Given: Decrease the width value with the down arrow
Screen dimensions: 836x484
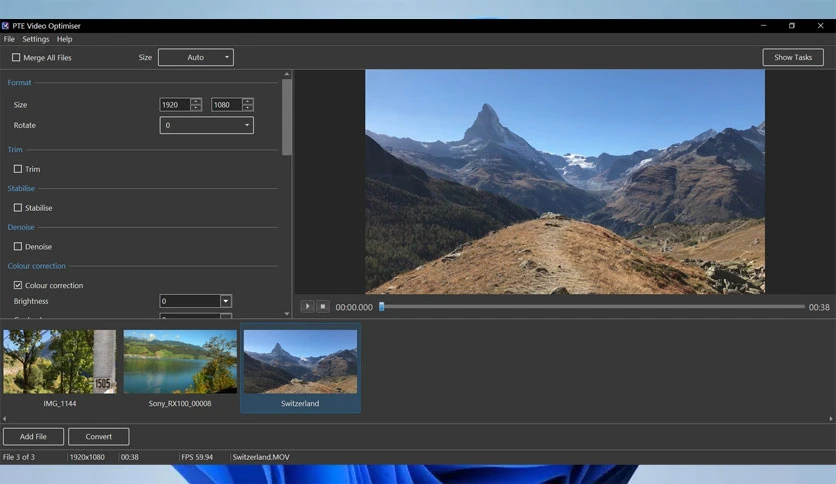Looking at the screenshot, I should [x=196, y=108].
